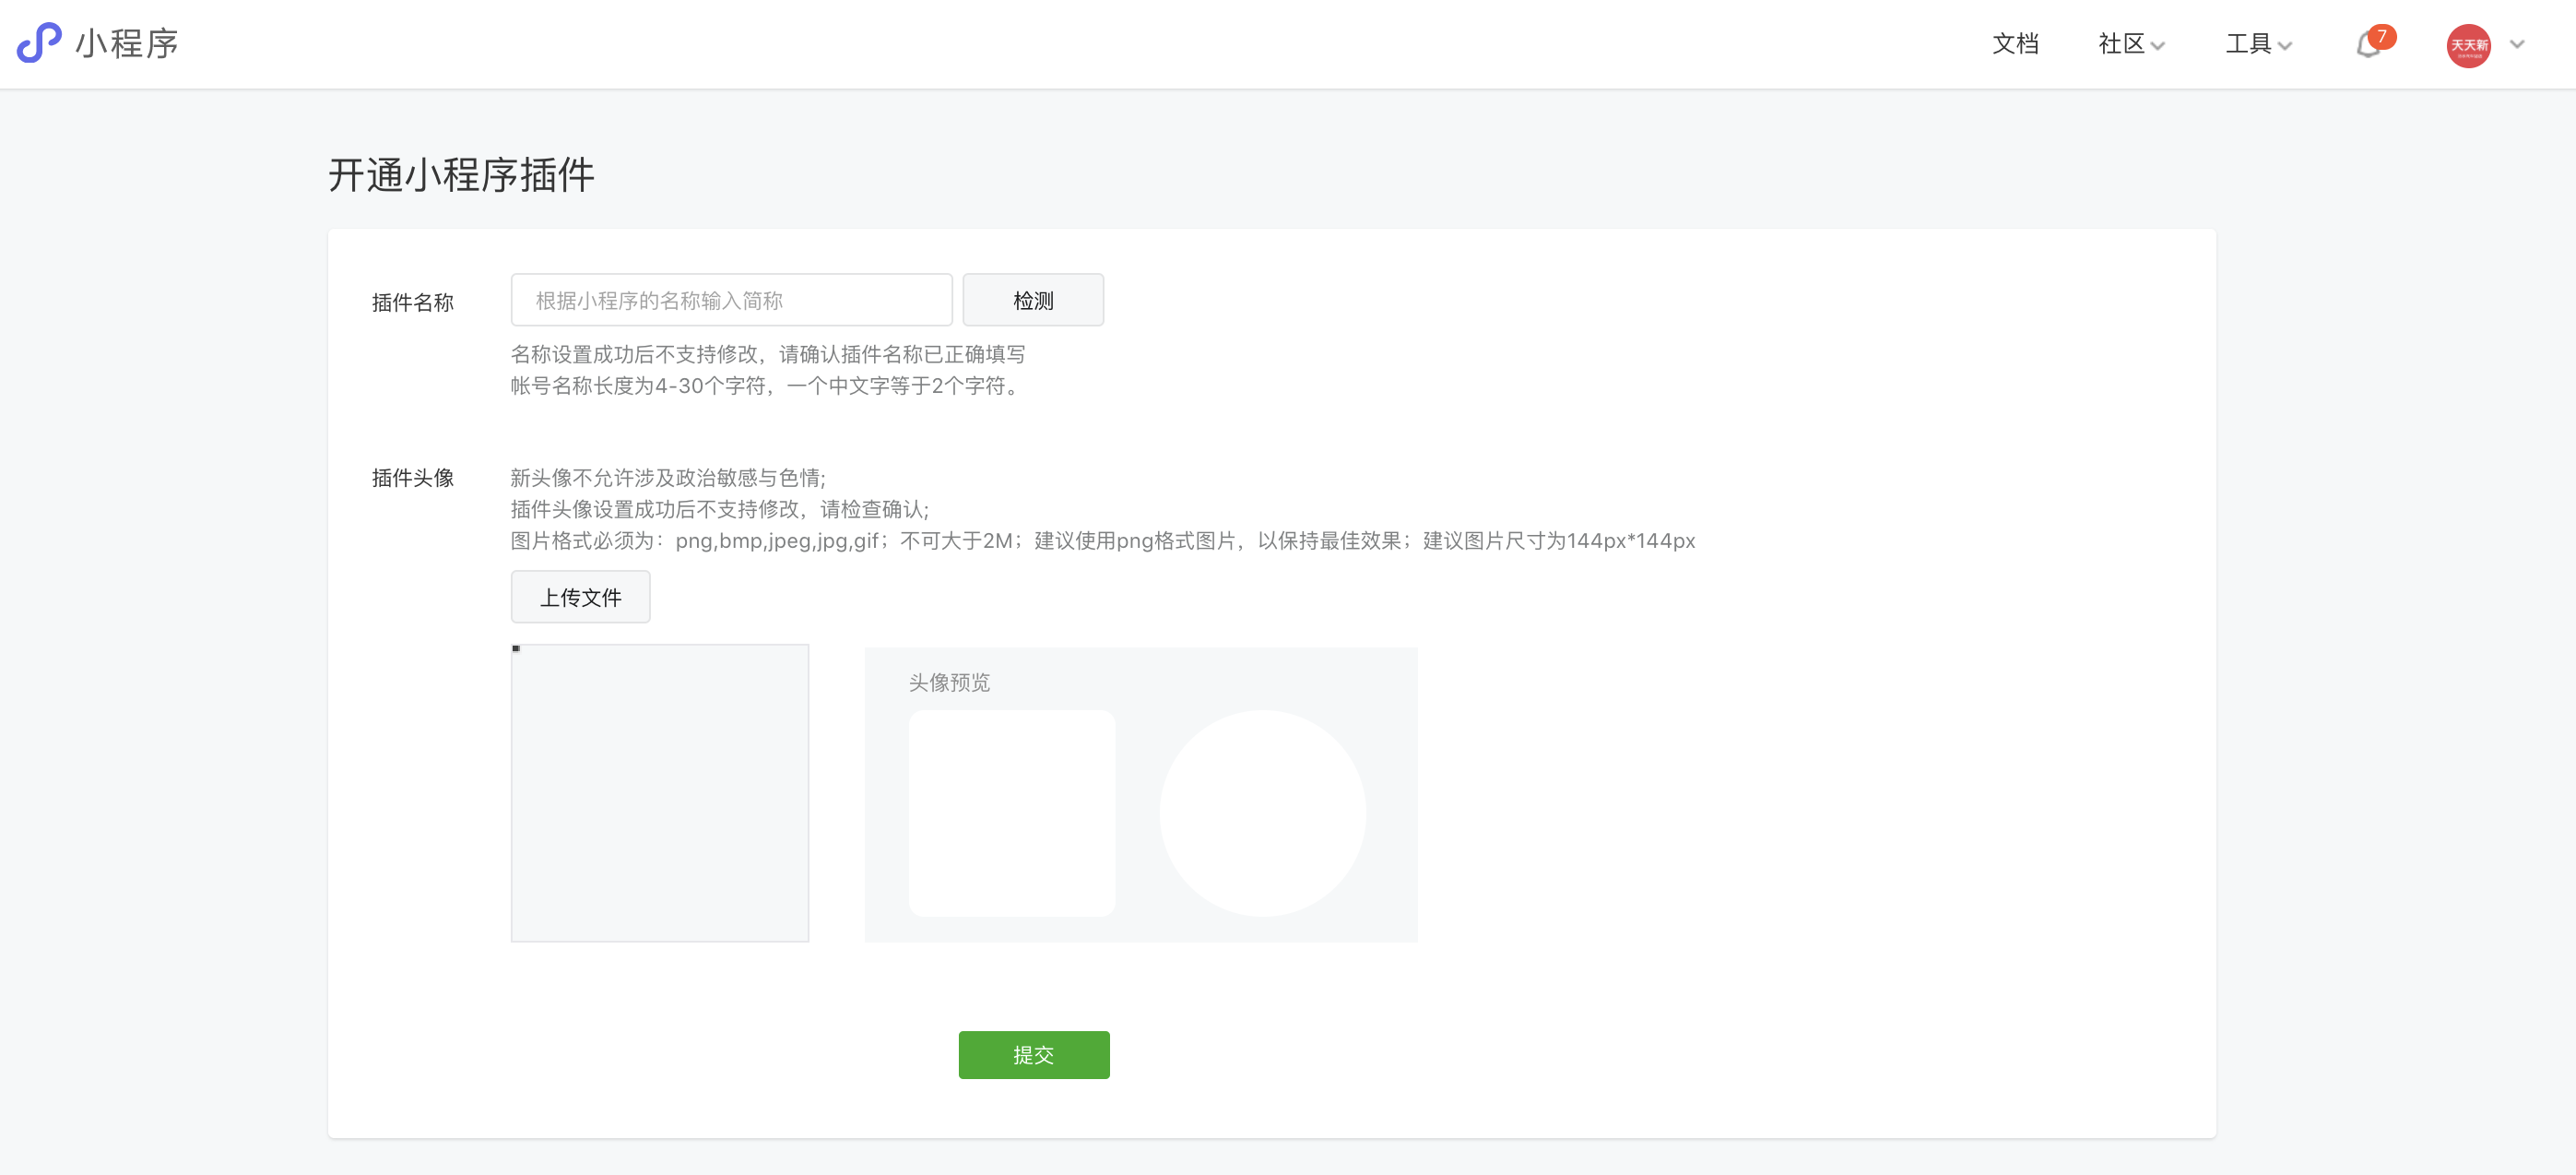Click the 小程序 logo icon
This screenshot has height=1175, width=2576.
(37, 43)
